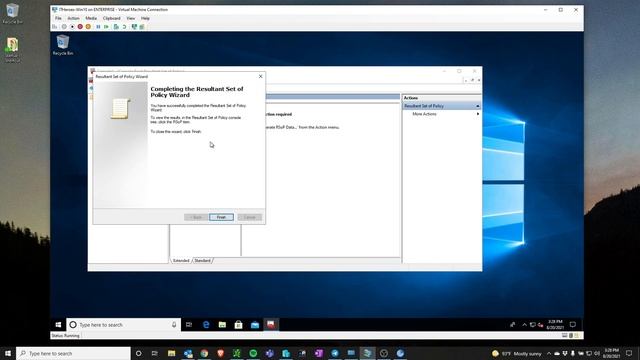640x360 pixels.
Task: Open Mail on the guest taskbar
Action: point(255,325)
